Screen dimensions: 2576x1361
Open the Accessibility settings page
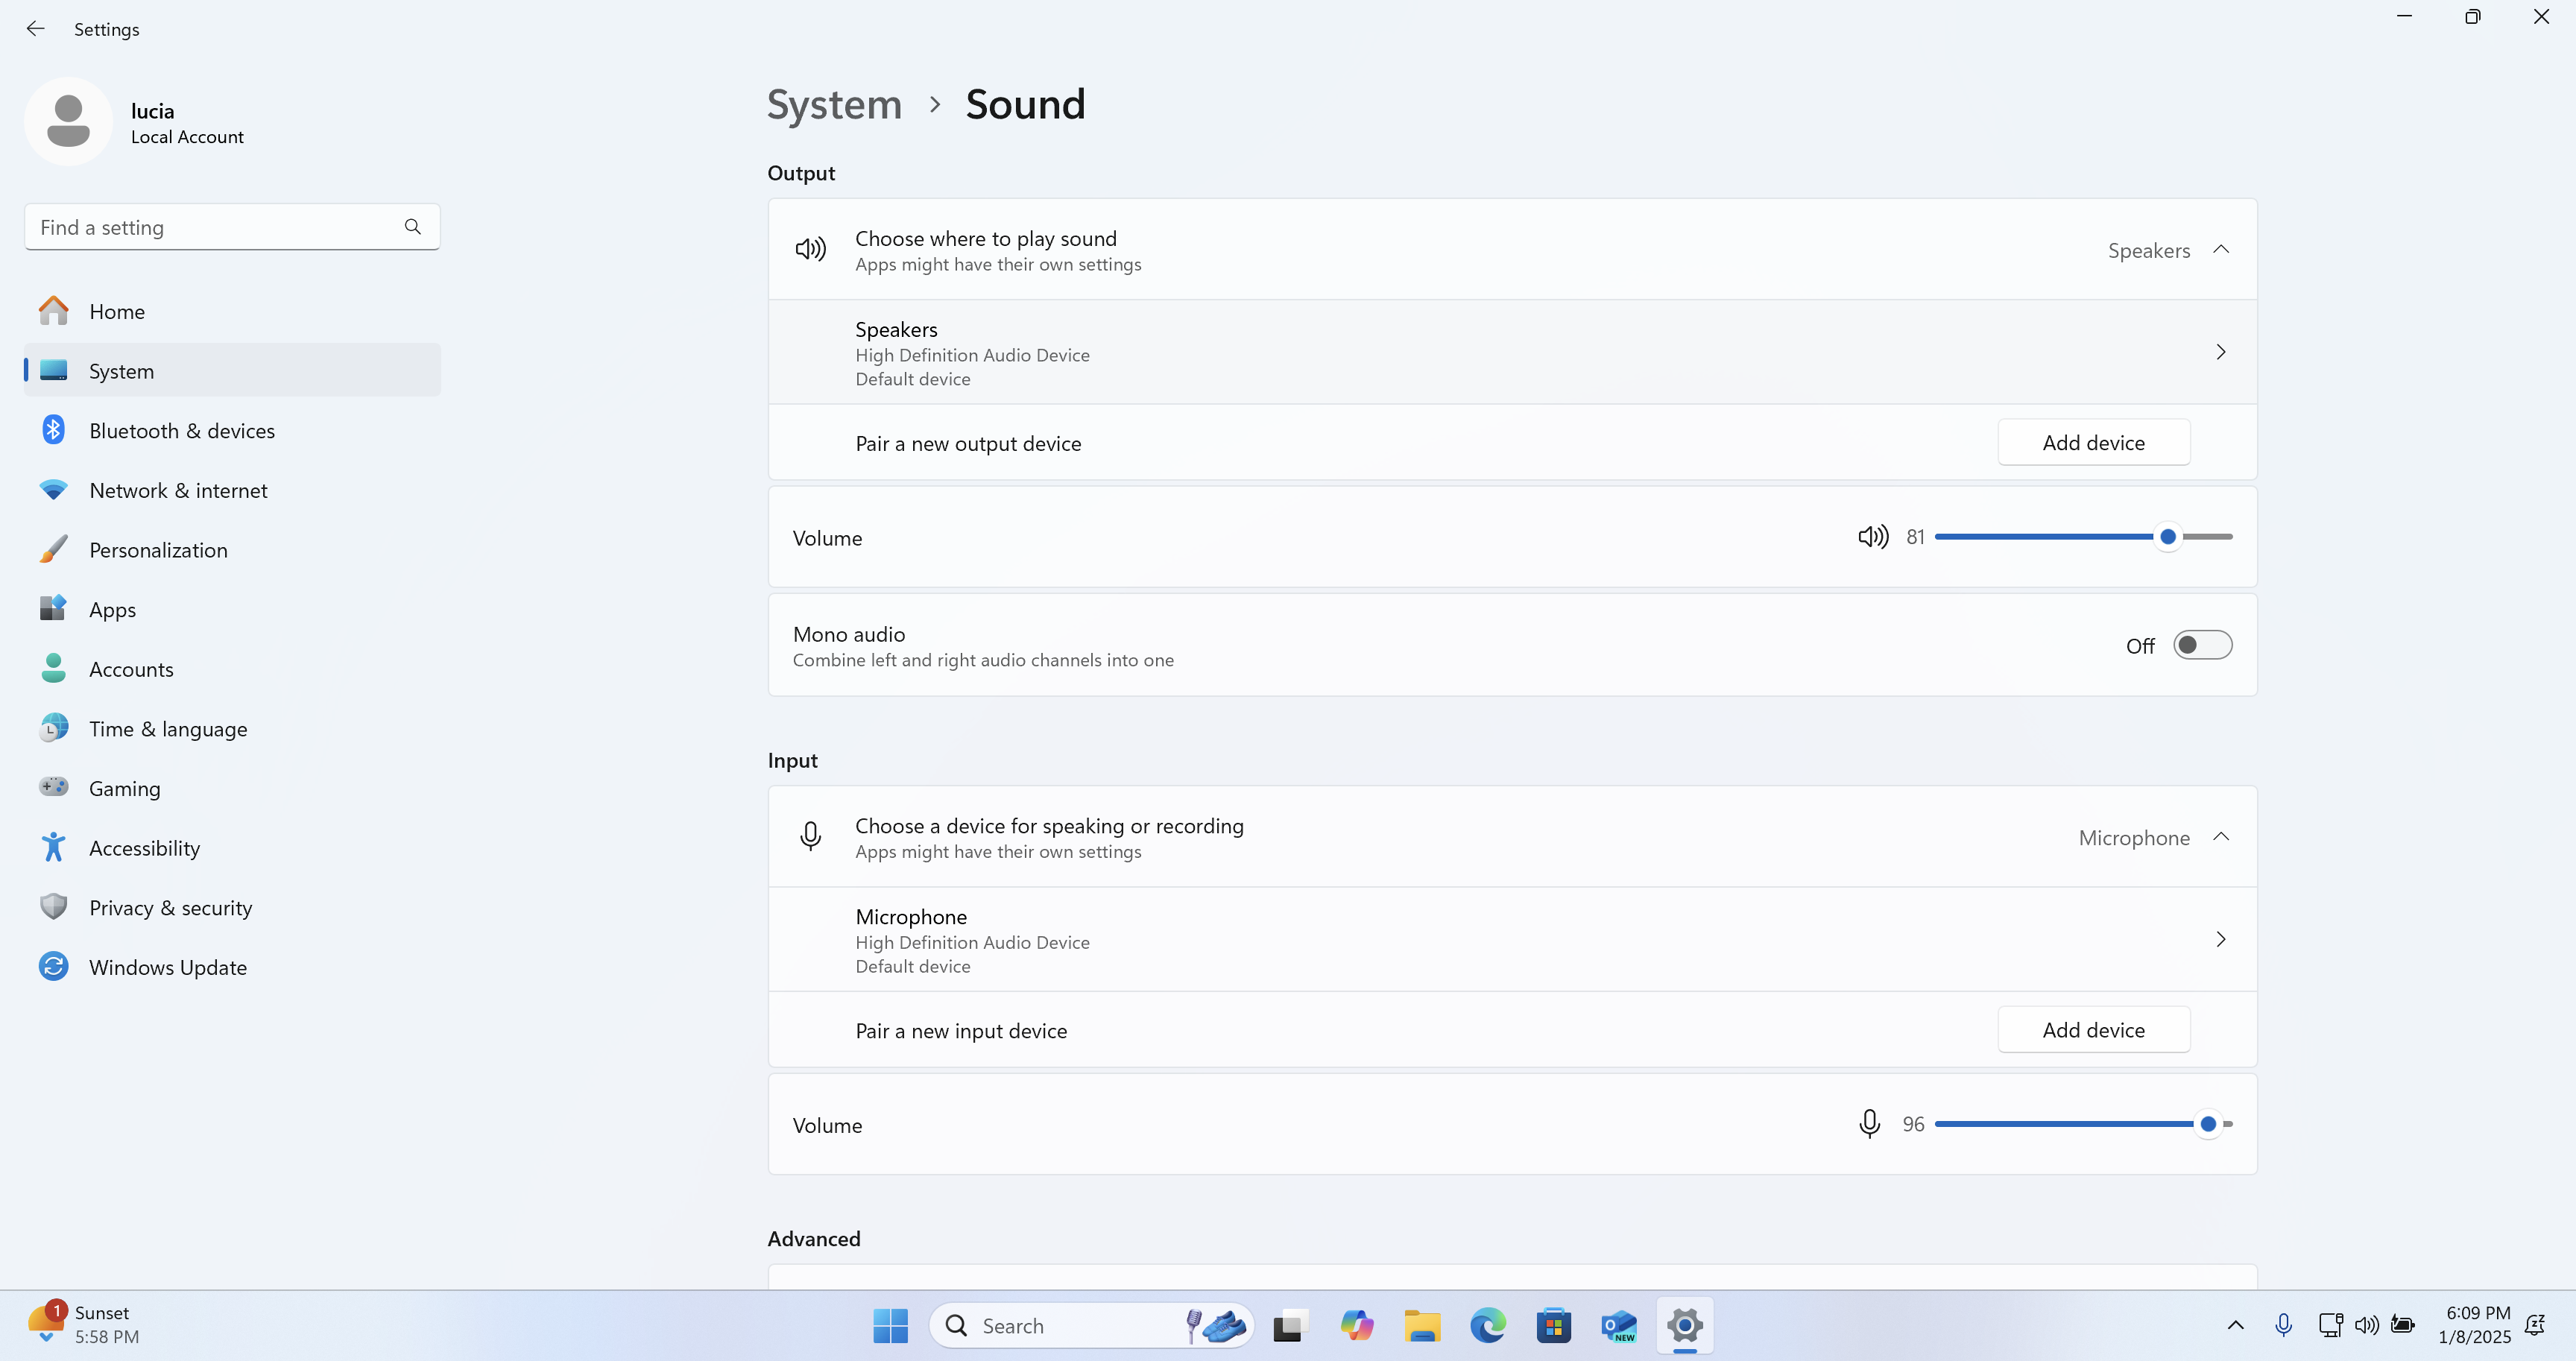[x=144, y=848]
